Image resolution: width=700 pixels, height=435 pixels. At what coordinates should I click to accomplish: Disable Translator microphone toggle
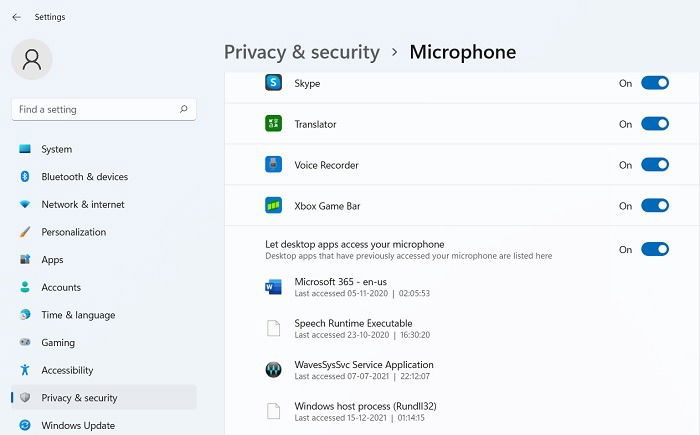(654, 124)
